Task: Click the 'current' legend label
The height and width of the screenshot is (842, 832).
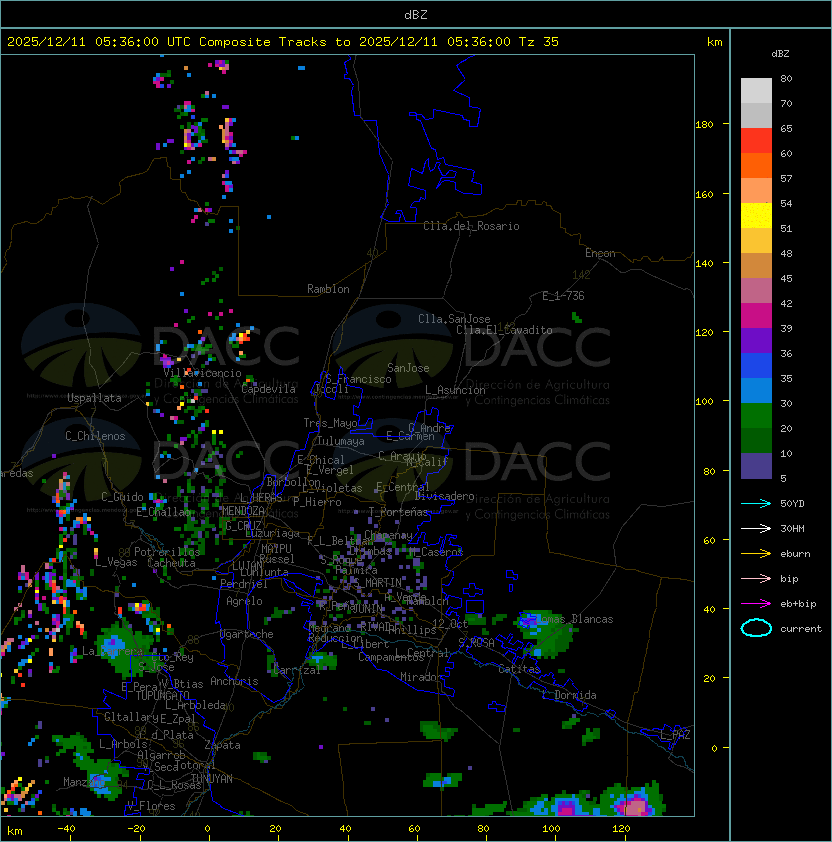Action: coord(801,629)
